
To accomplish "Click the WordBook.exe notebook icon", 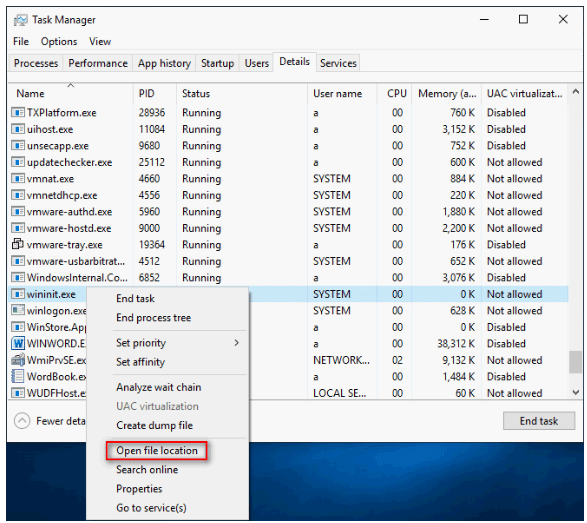I will [18, 376].
